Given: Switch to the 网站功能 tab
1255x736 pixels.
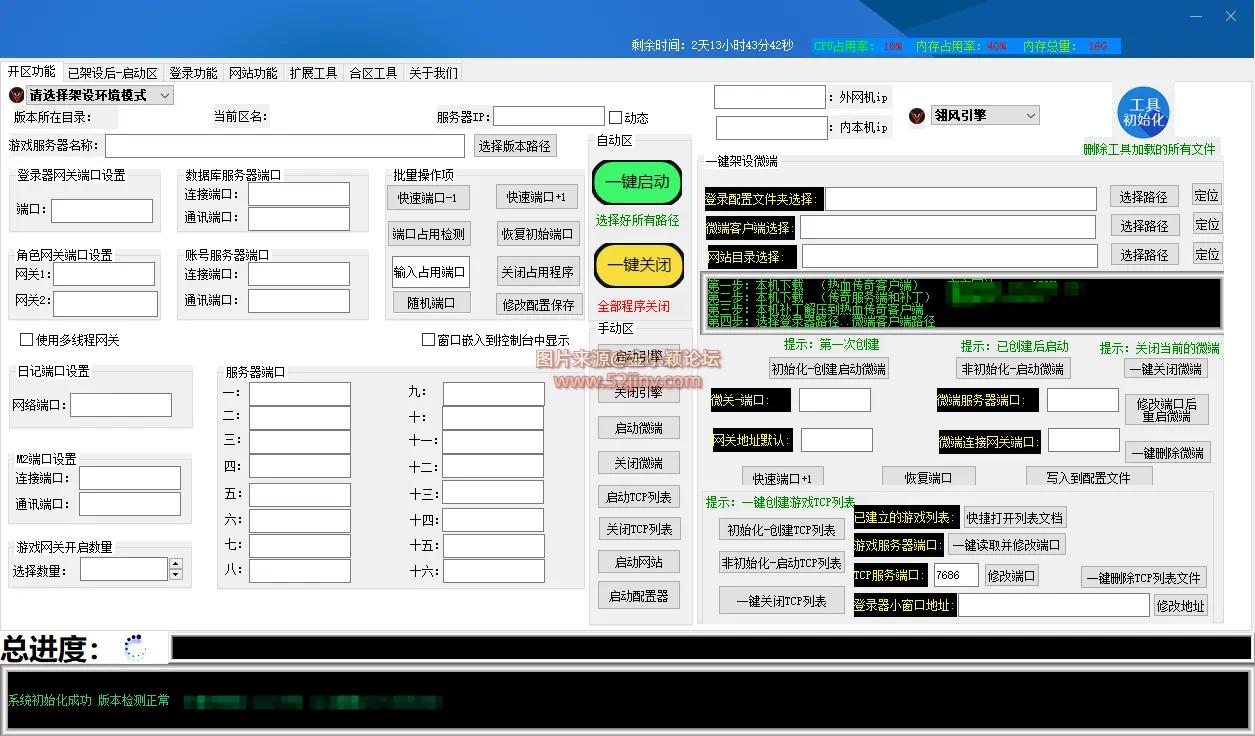Looking at the screenshot, I should [253, 71].
